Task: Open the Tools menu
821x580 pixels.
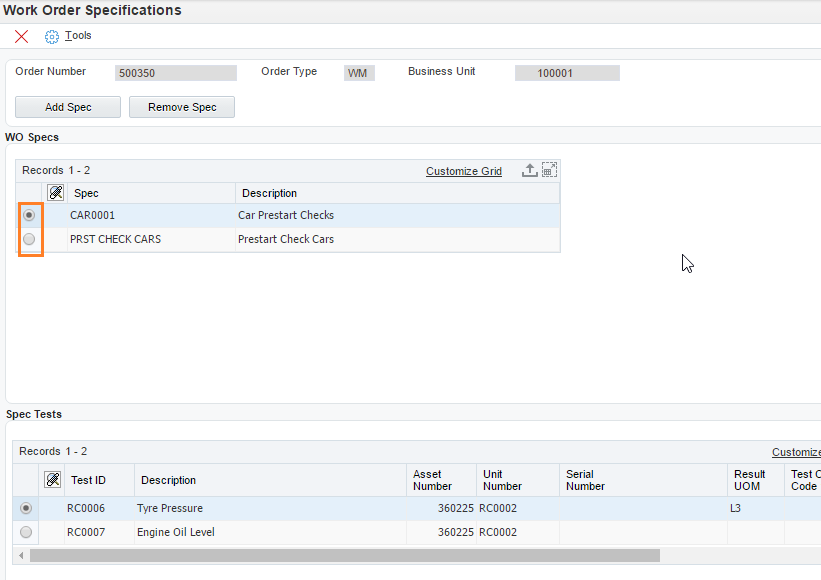Action: click(78, 36)
